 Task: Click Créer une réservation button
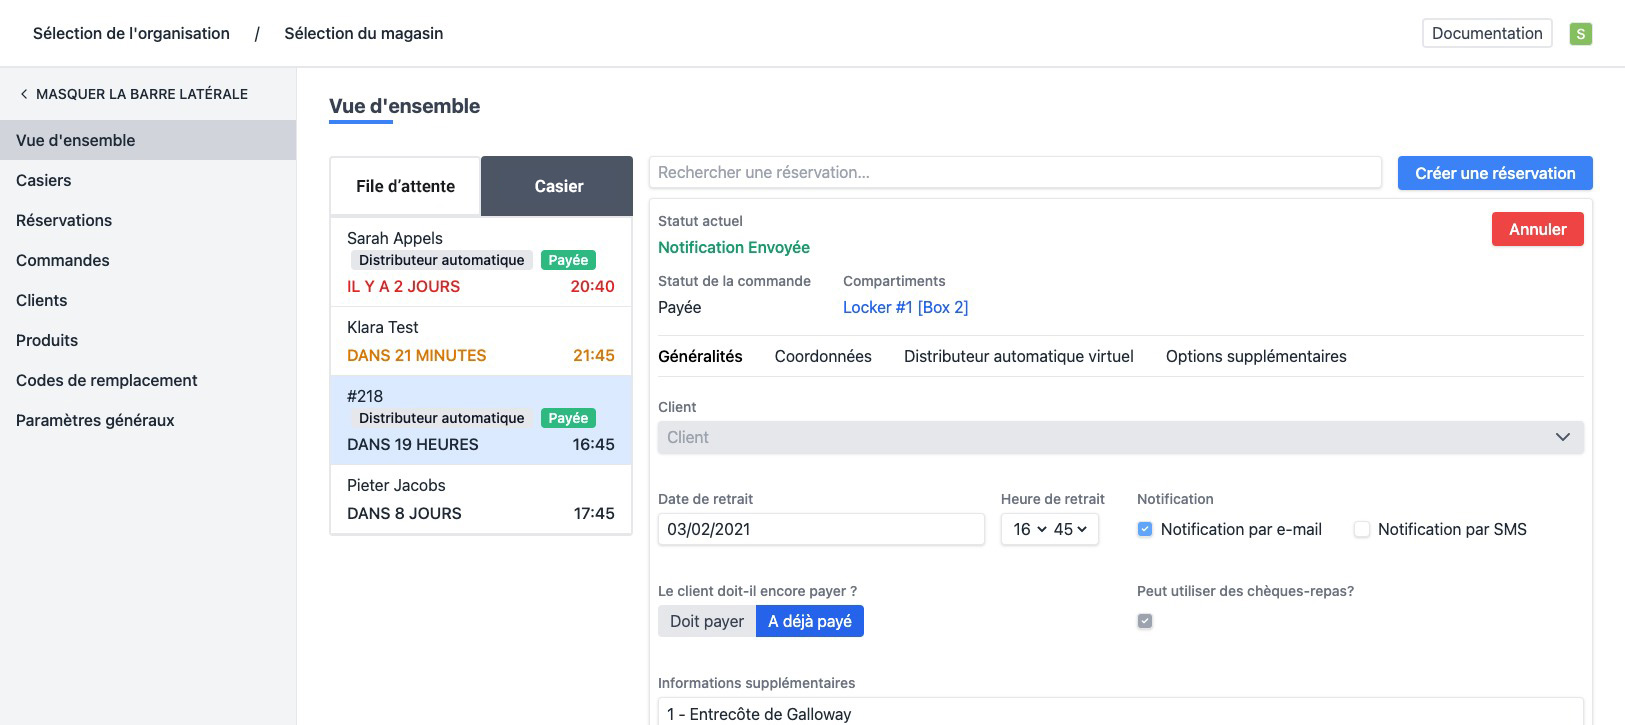pyautogui.click(x=1494, y=173)
